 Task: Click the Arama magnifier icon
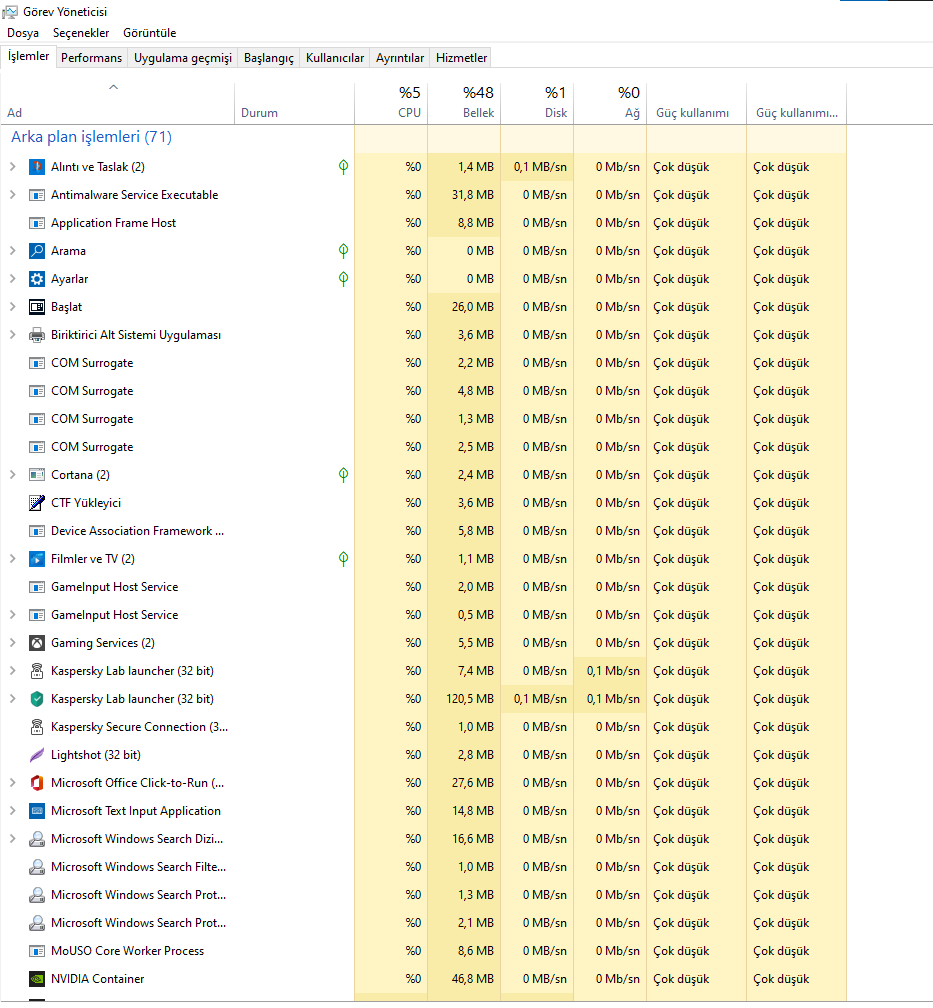coord(37,251)
